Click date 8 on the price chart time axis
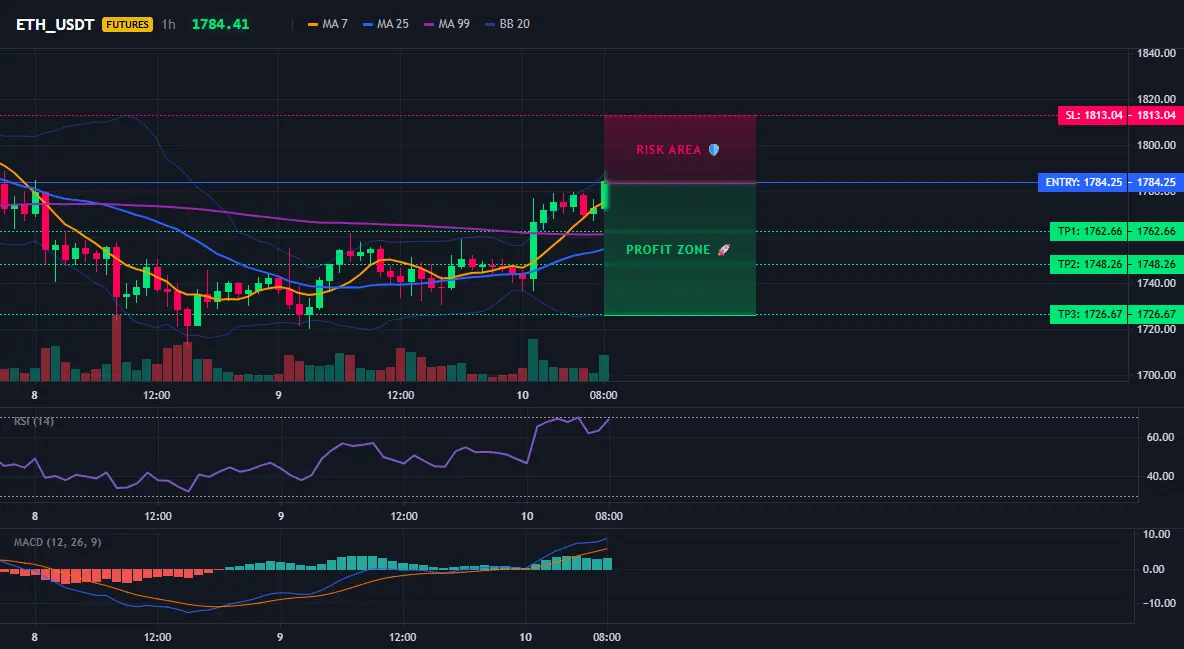The image size is (1184, 649). (34, 395)
